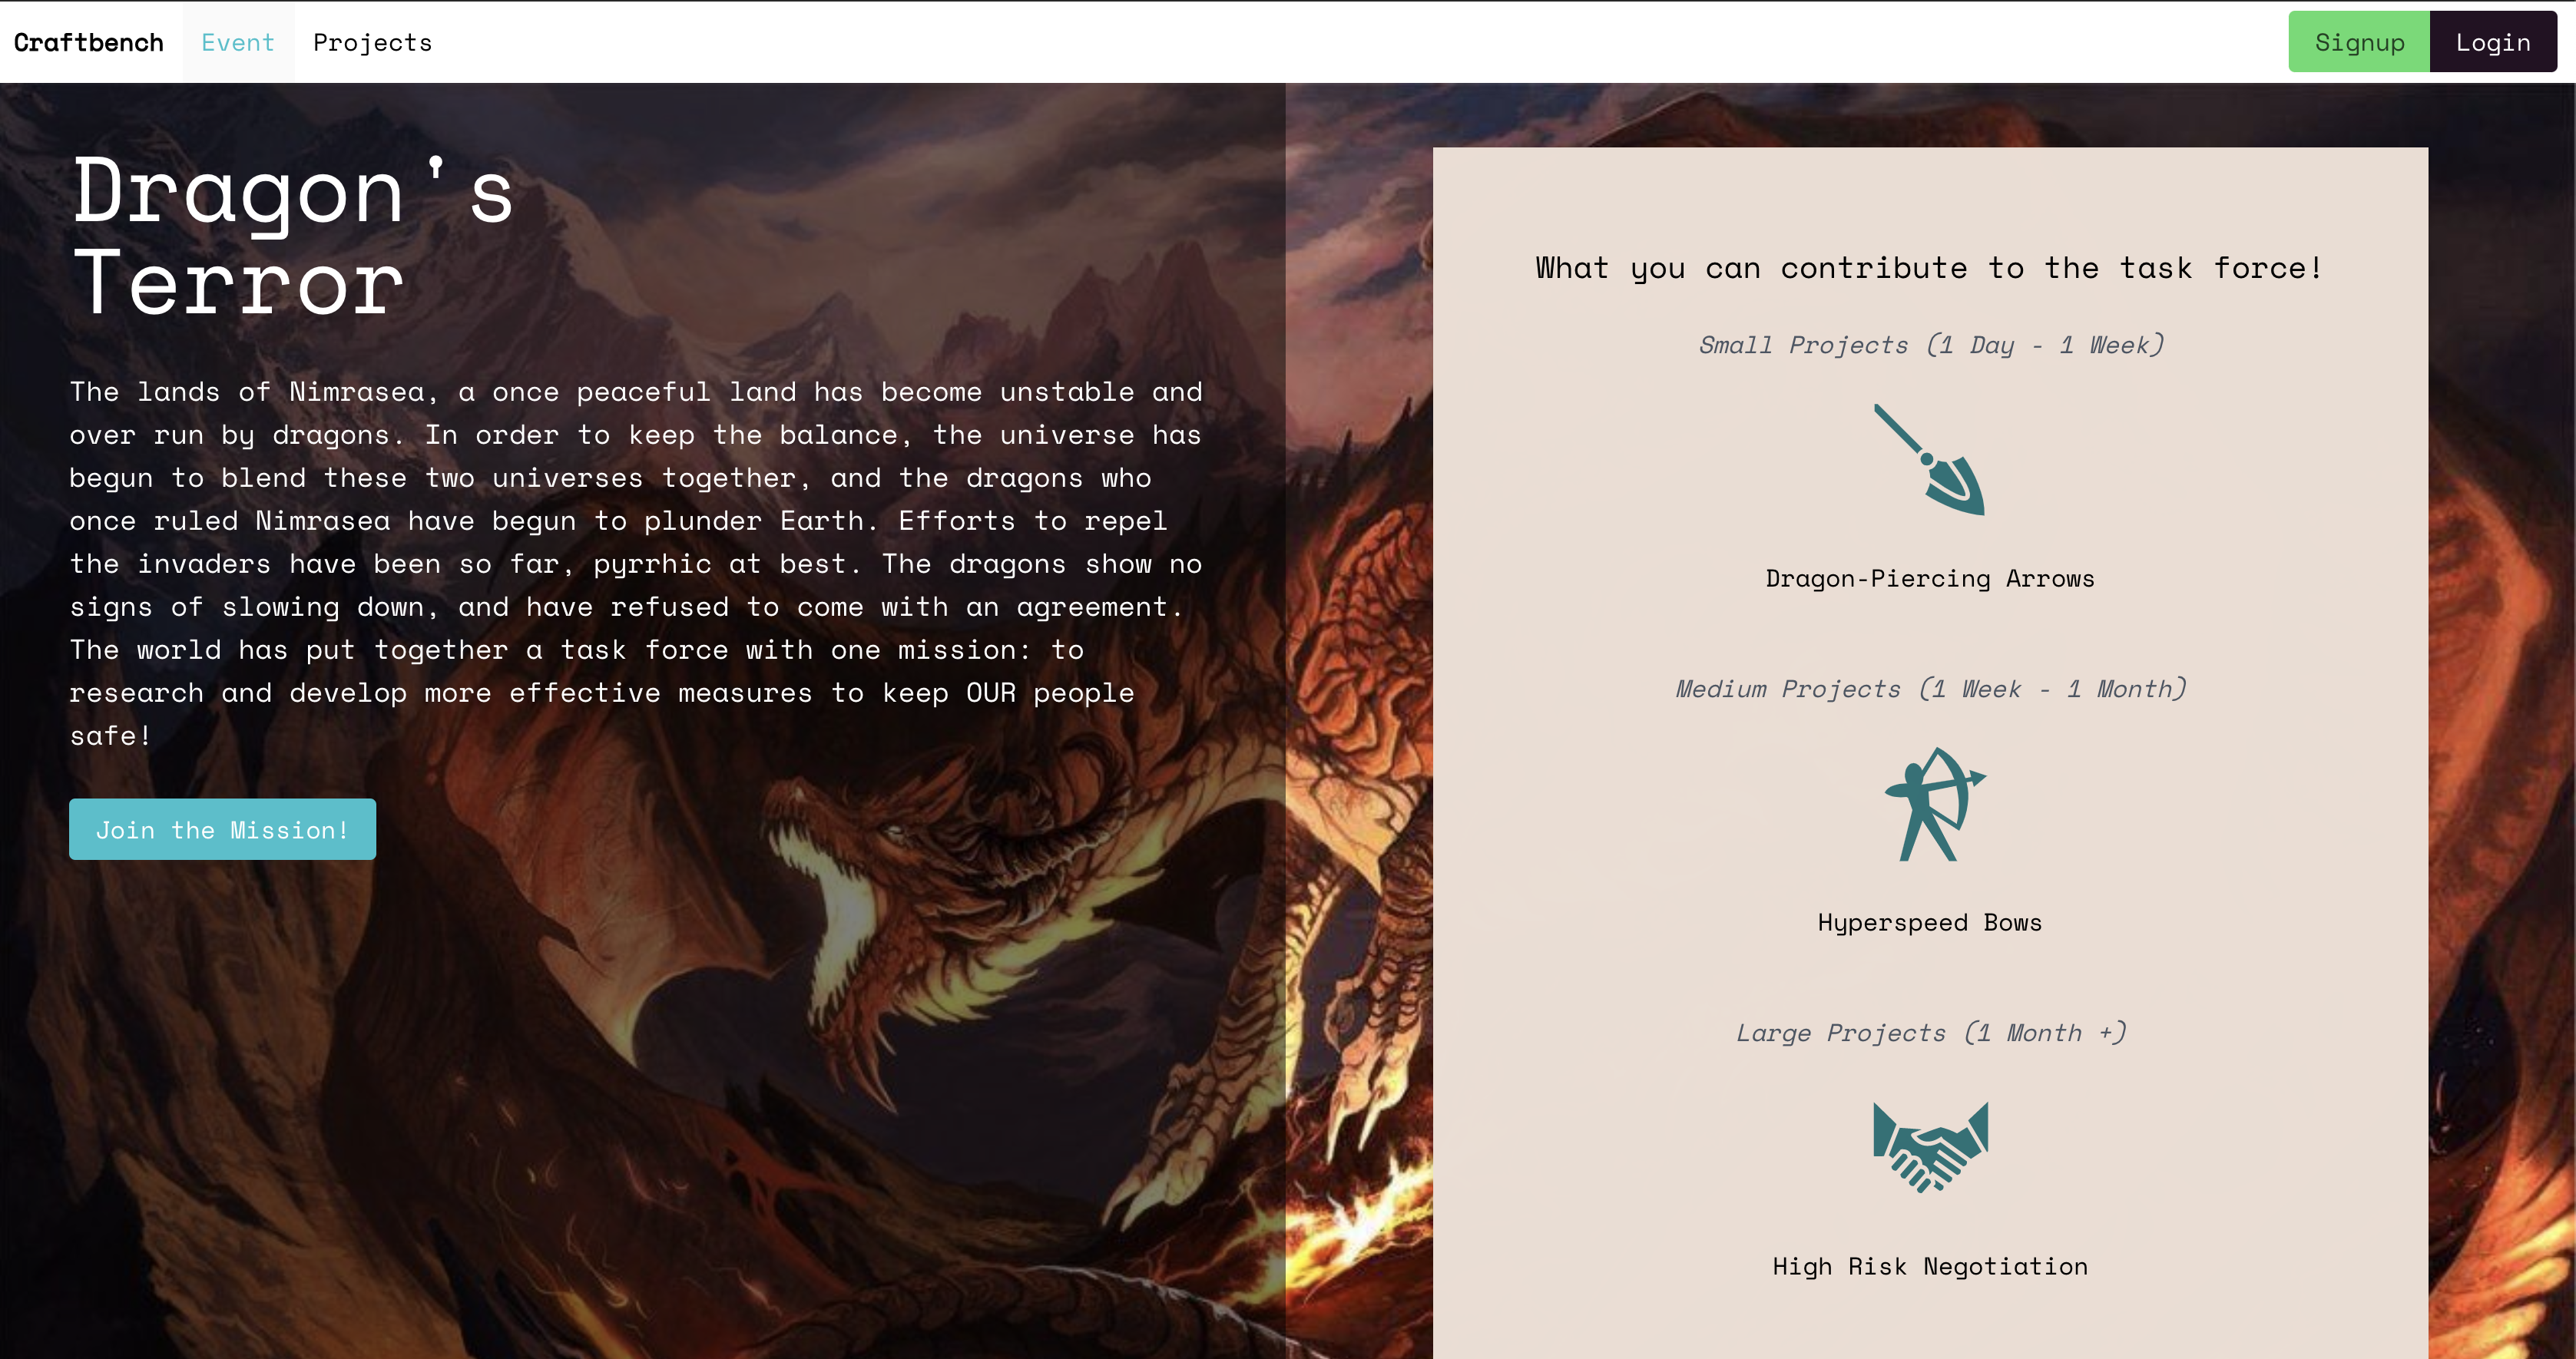The width and height of the screenshot is (2576, 1359).
Task: Click the Small Projects (1 Day - 1 Week) heading
Action: [x=1930, y=345]
